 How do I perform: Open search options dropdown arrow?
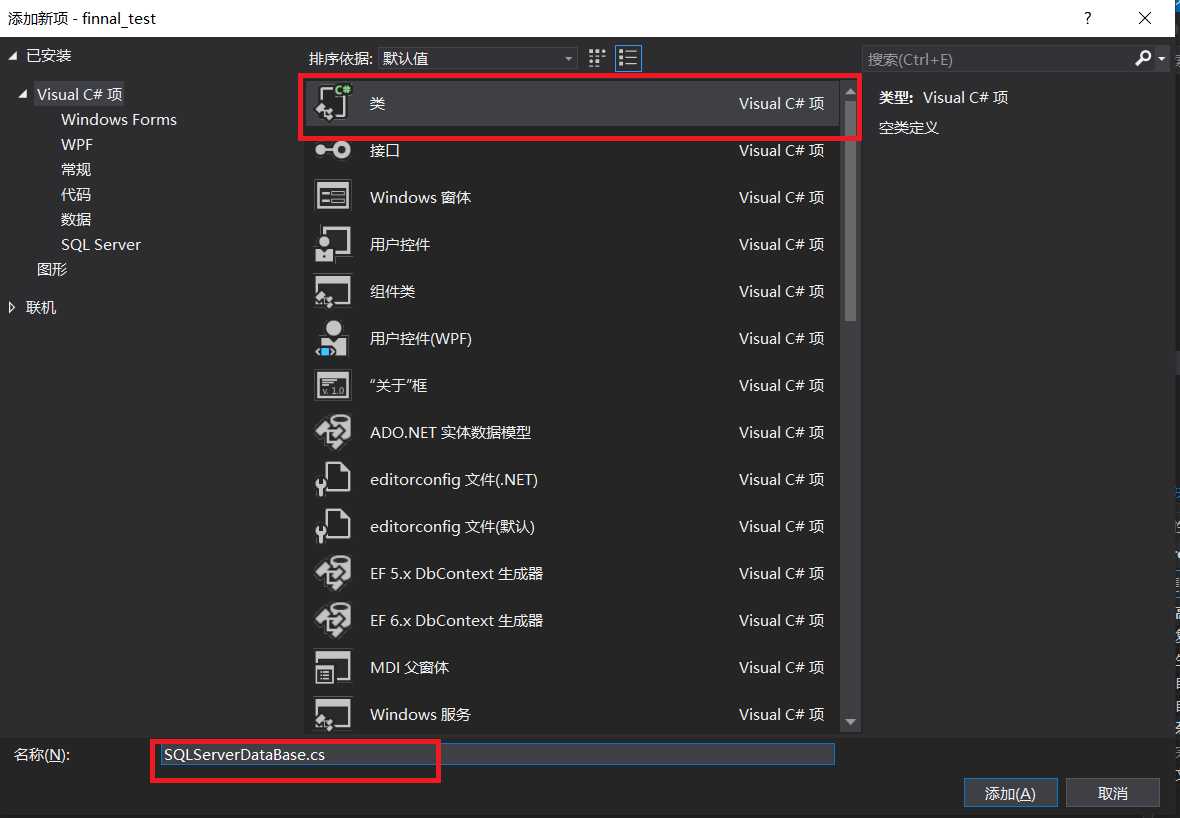1162,59
